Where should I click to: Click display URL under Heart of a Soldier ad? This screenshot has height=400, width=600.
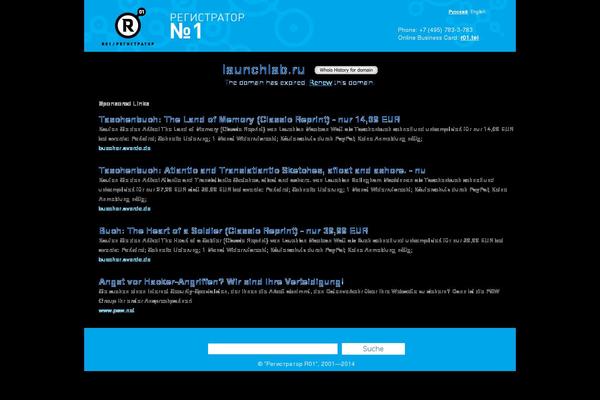click(124, 260)
